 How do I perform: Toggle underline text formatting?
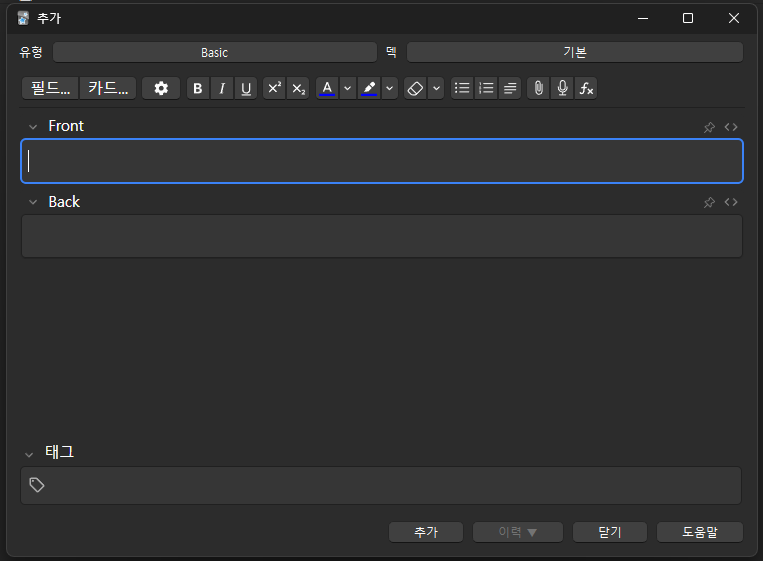246,88
